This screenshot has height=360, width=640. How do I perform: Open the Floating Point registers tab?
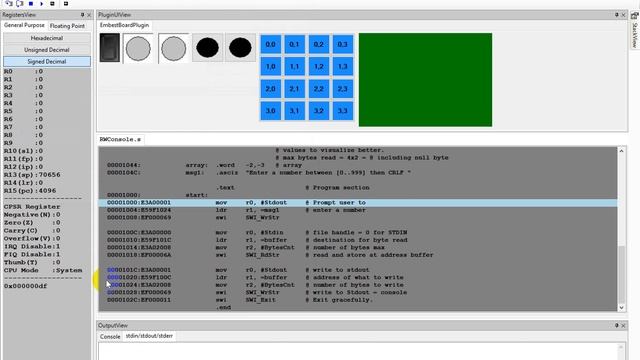pos(67,26)
